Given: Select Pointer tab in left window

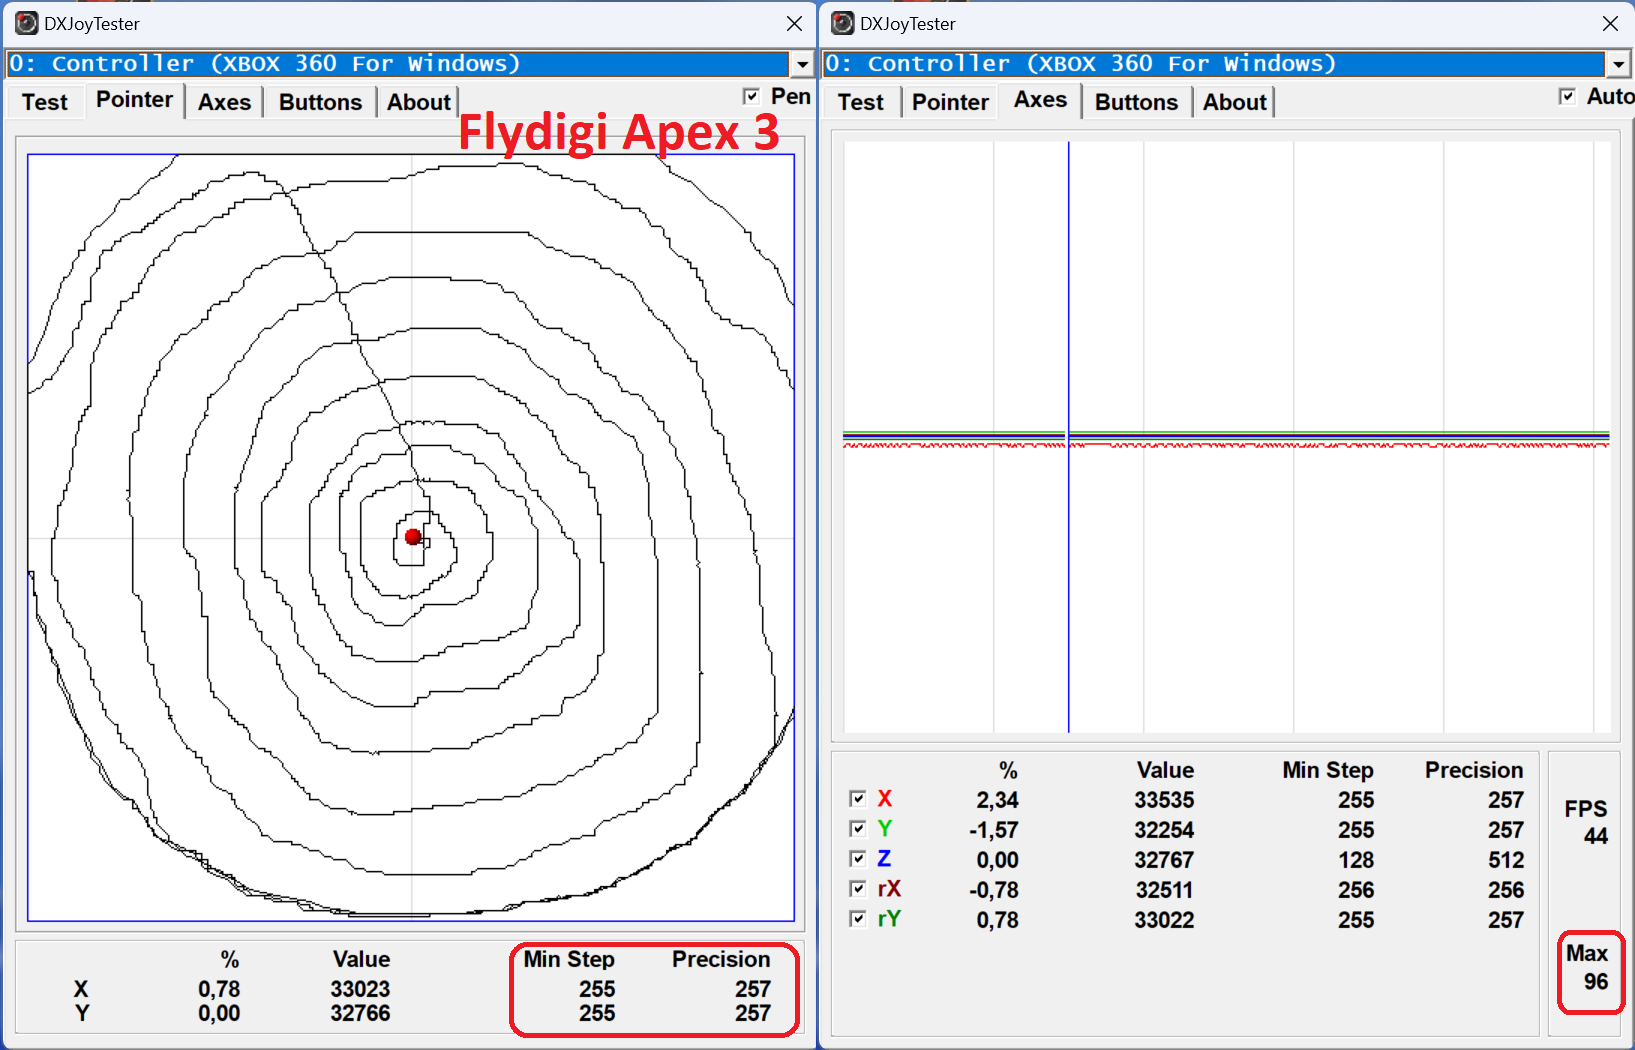Looking at the screenshot, I should point(134,100).
